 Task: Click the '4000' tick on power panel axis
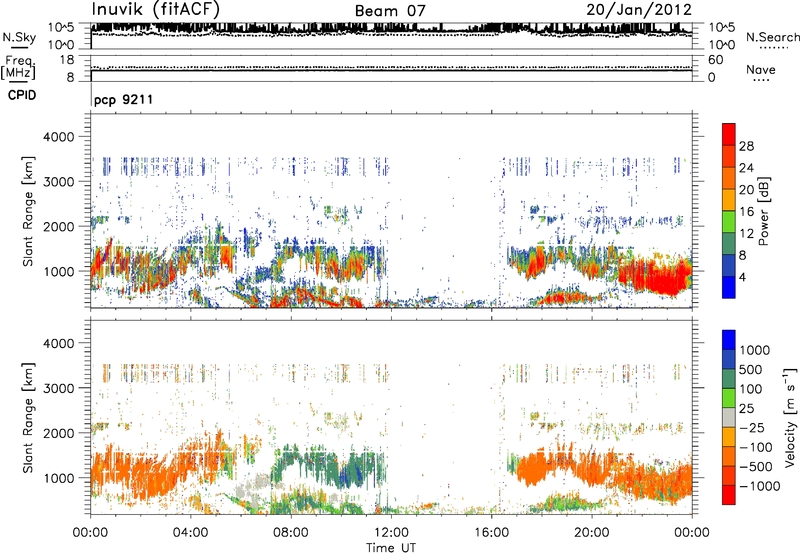point(58,137)
